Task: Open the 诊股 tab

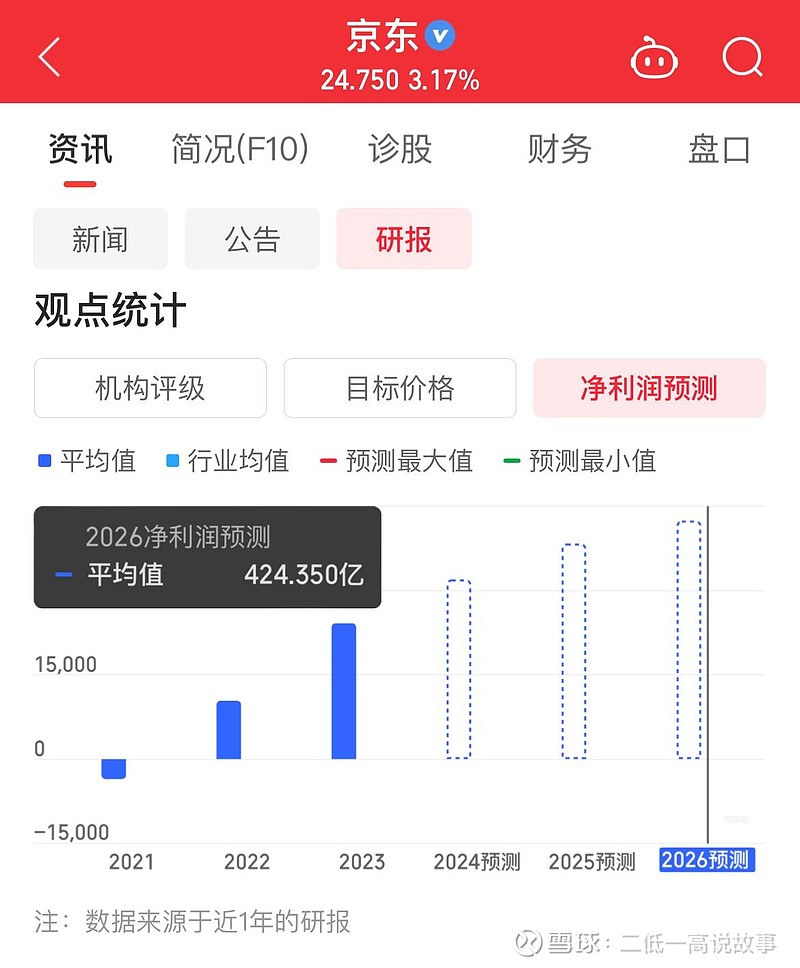Action: tap(400, 150)
